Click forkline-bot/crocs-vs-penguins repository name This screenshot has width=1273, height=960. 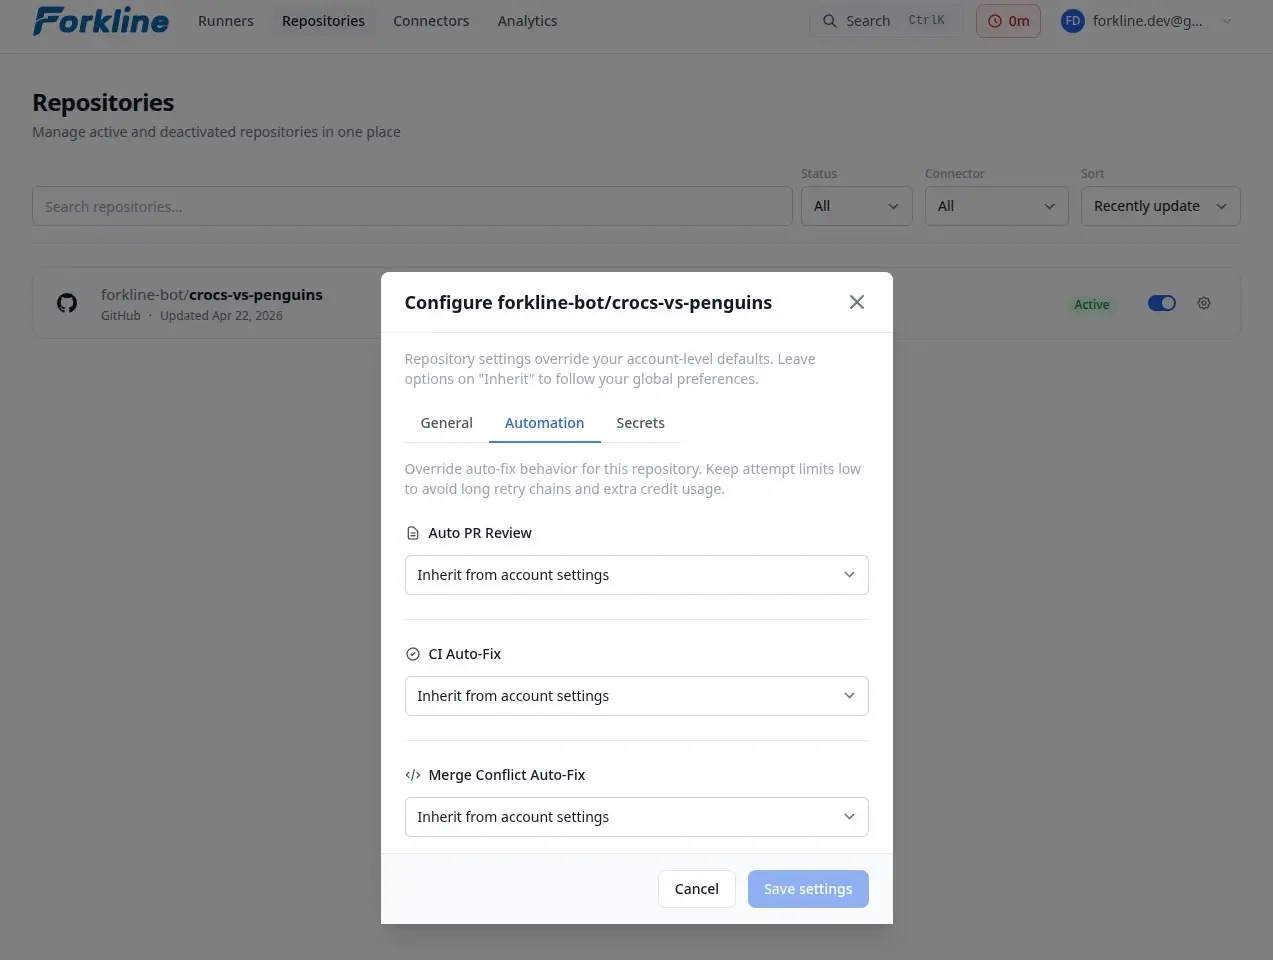pos(211,295)
